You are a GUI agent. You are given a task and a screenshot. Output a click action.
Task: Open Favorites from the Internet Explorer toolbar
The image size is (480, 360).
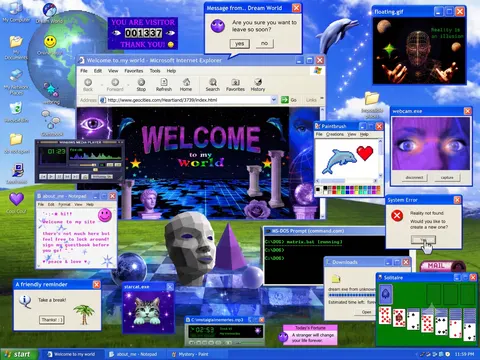click(x=235, y=85)
